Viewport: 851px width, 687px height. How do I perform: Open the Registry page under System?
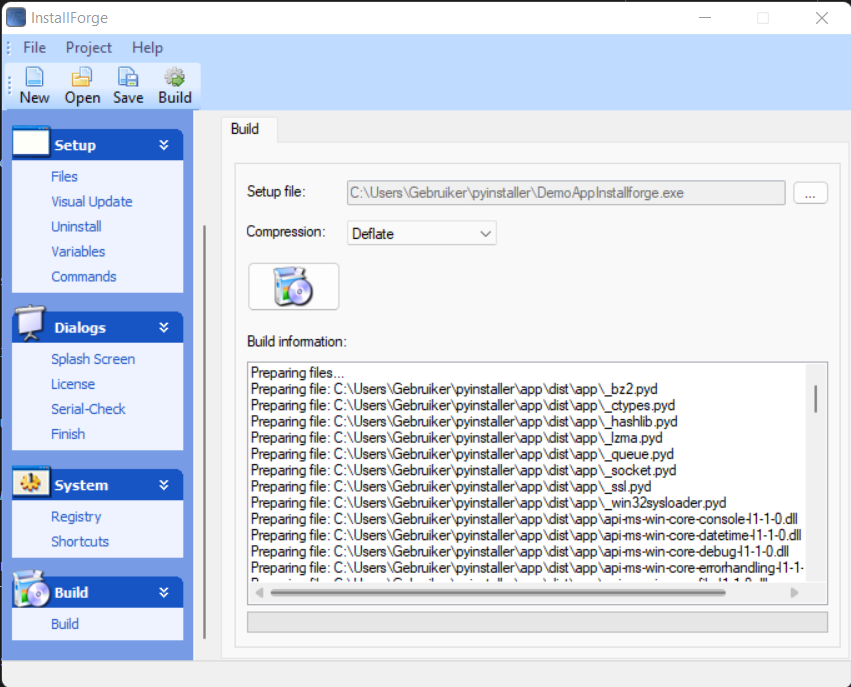tap(76, 516)
